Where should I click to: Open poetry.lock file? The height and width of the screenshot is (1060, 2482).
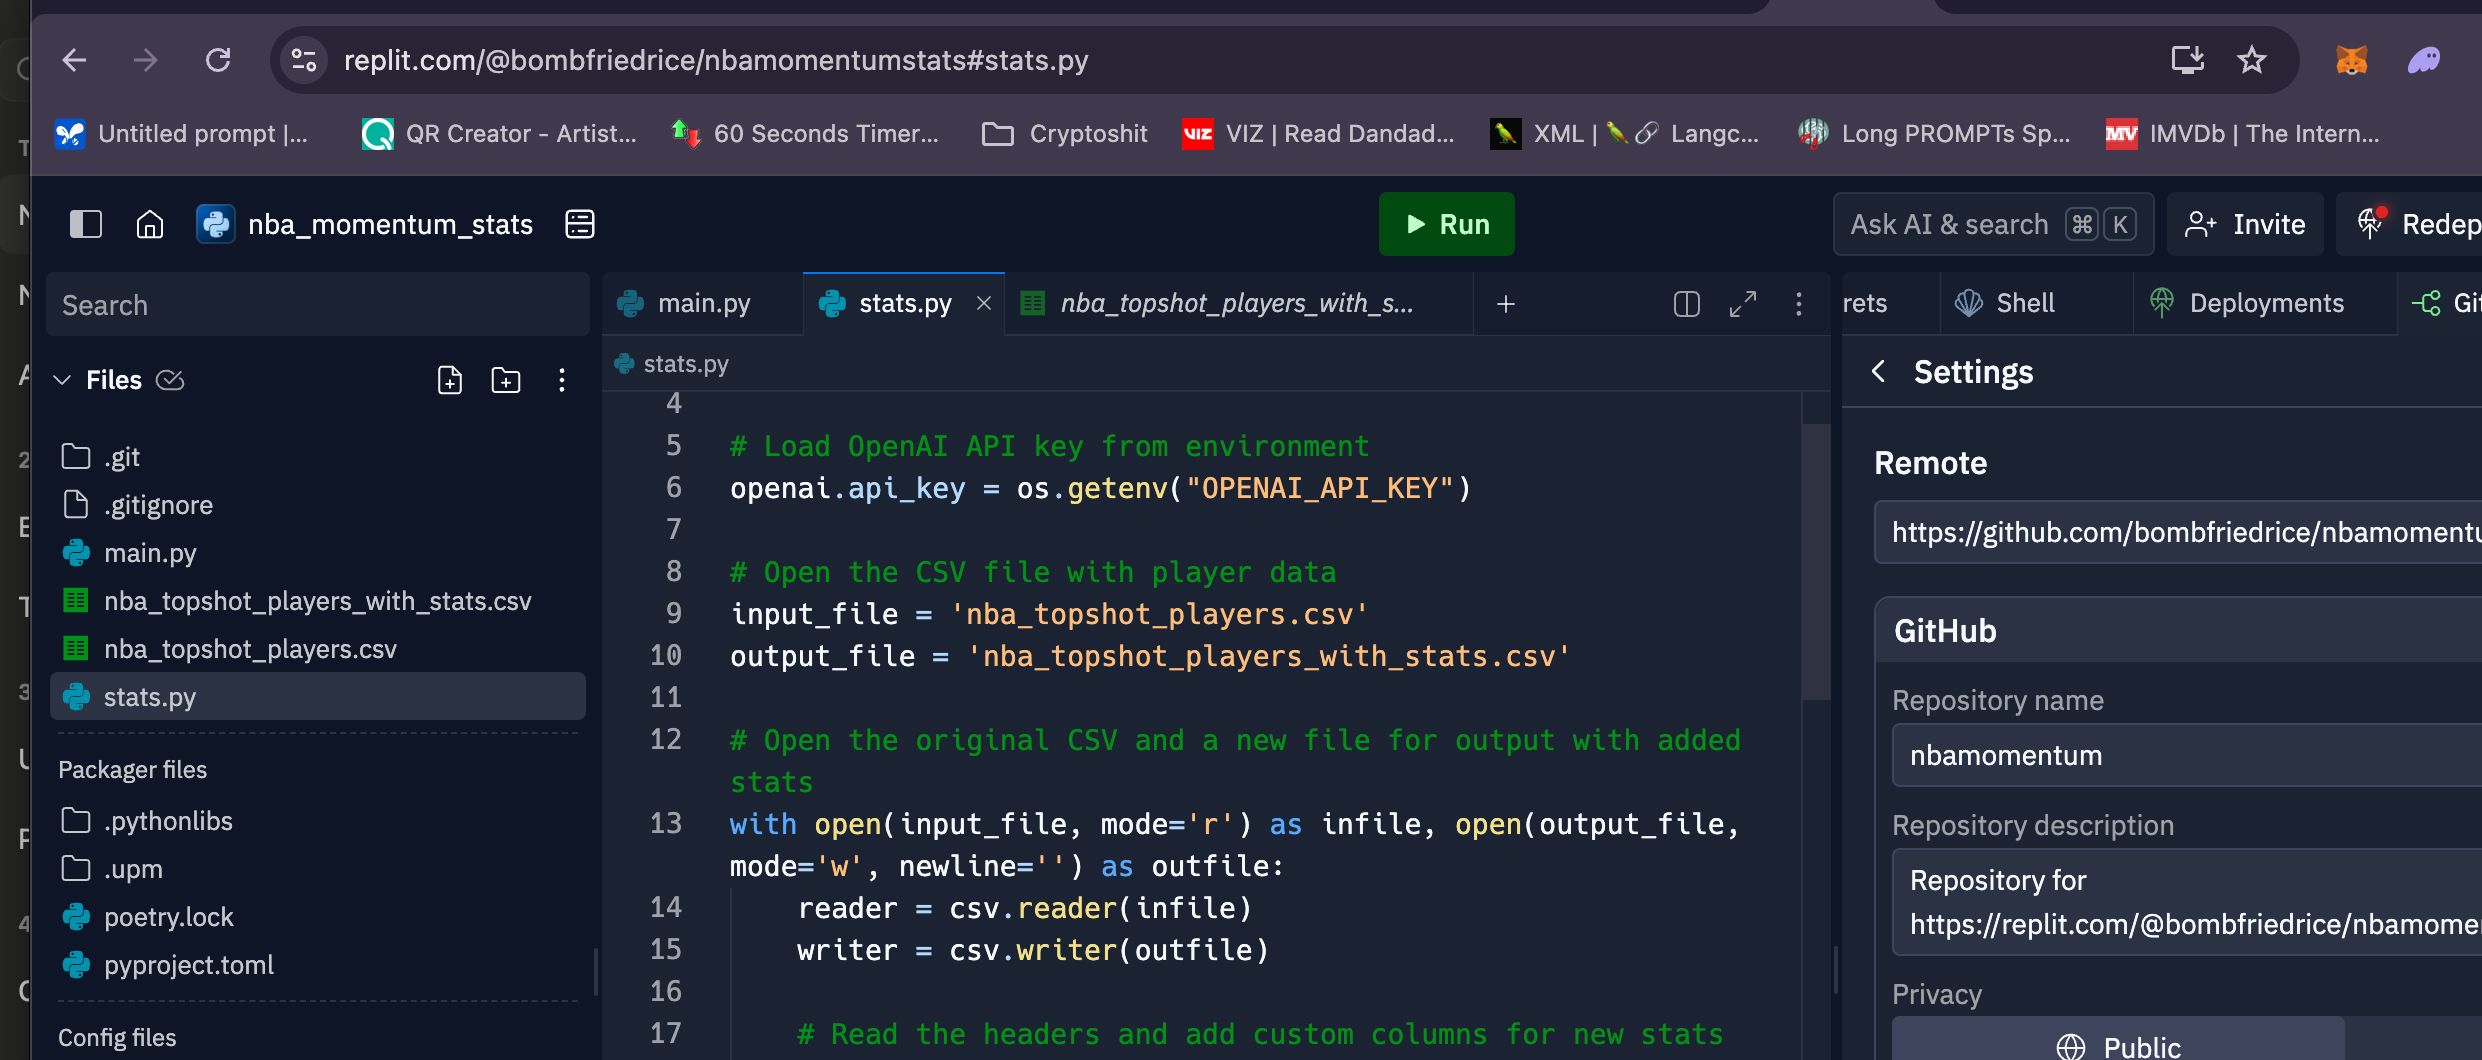318,917
